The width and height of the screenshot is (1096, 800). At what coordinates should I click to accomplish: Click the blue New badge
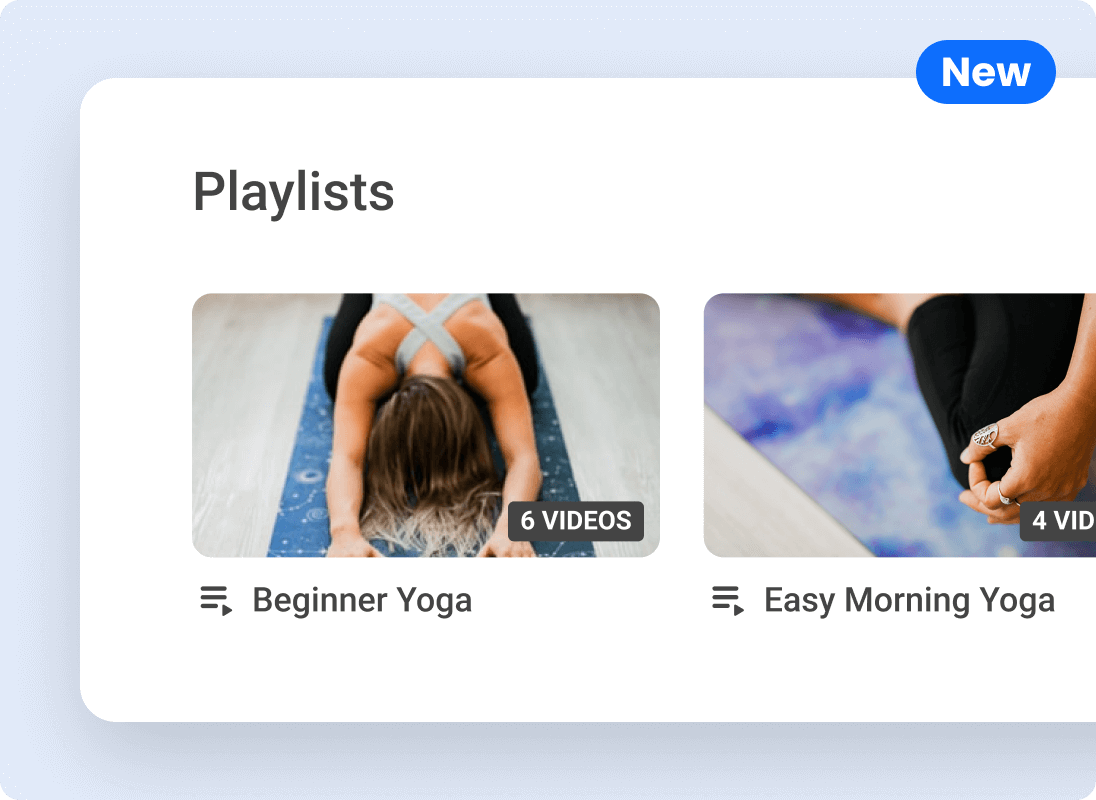pyautogui.click(x=986, y=72)
